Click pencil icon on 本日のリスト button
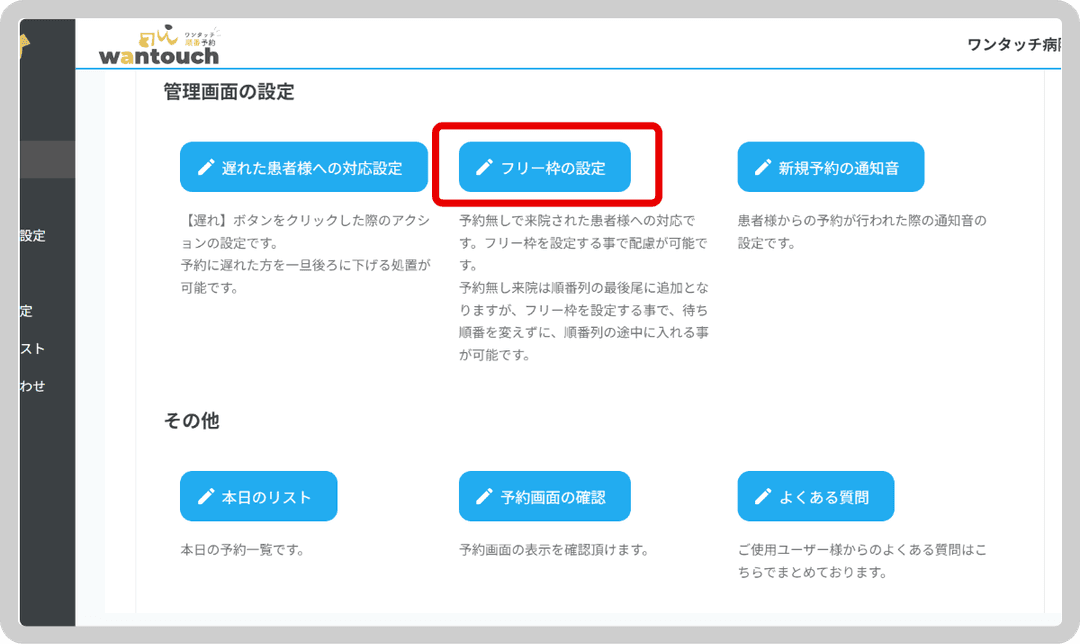 pos(206,496)
